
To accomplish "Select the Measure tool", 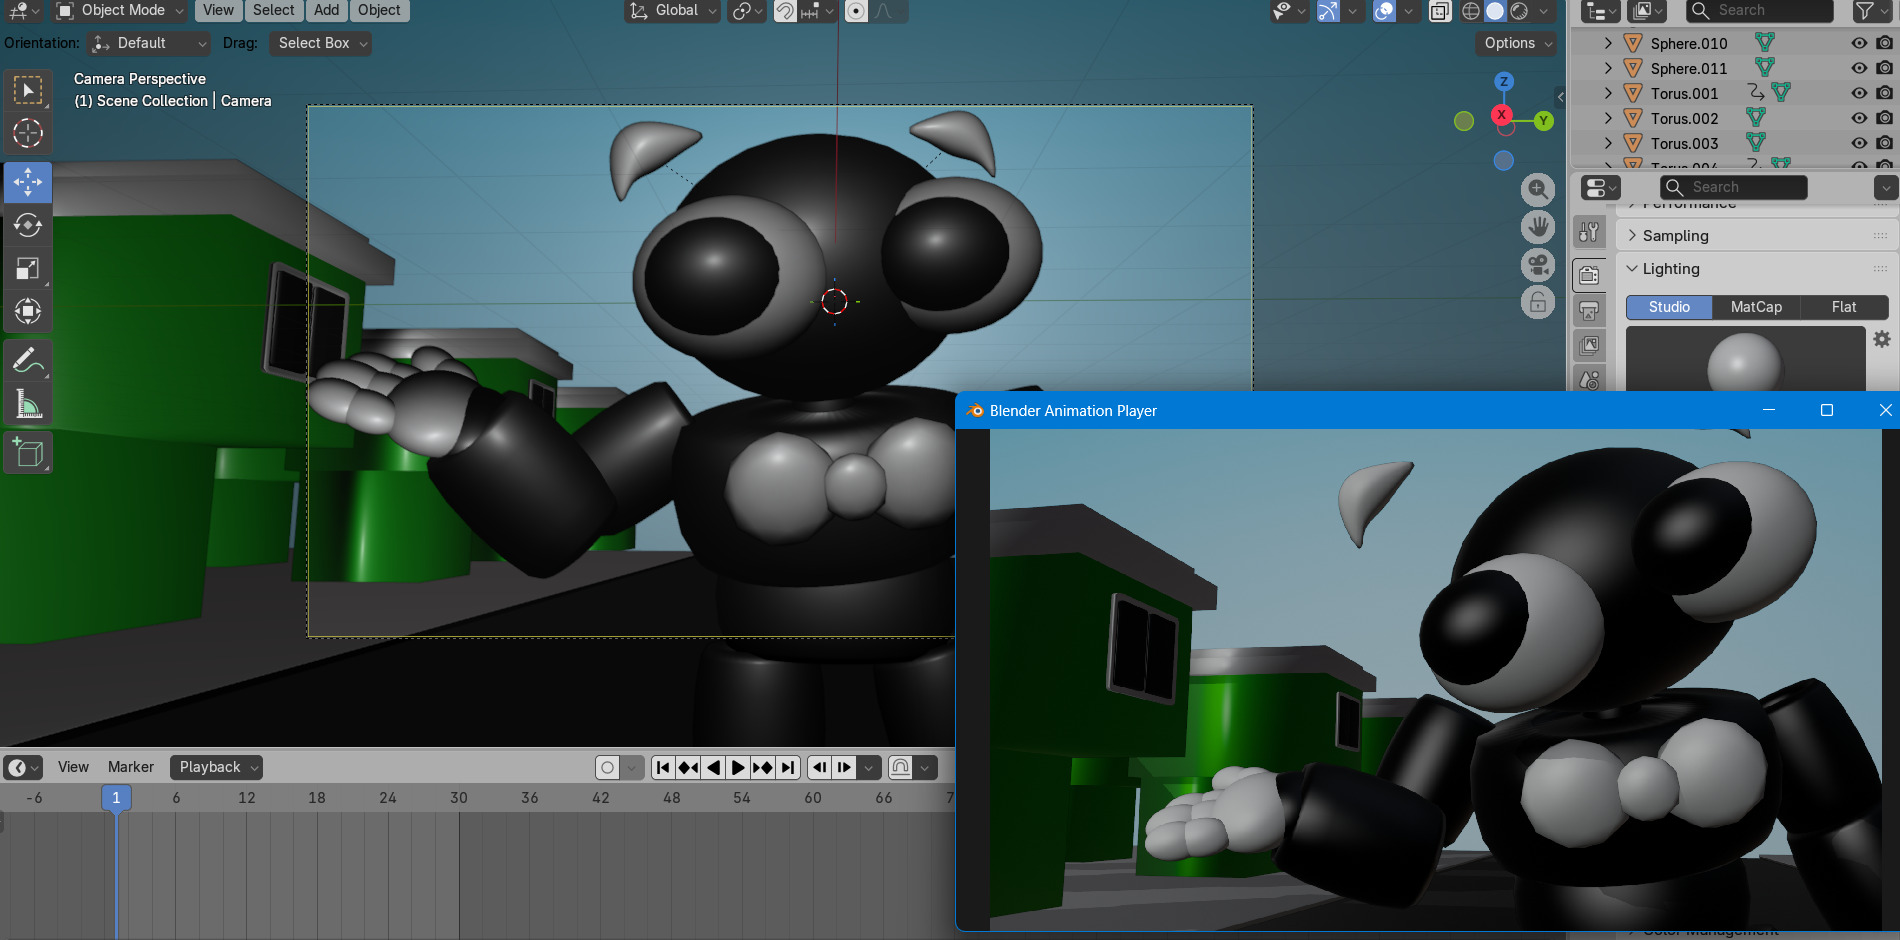I will click(x=27, y=404).
